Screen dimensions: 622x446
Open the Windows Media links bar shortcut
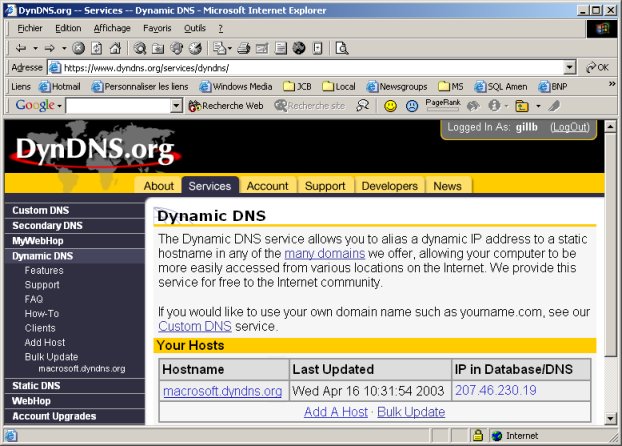[236, 87]
